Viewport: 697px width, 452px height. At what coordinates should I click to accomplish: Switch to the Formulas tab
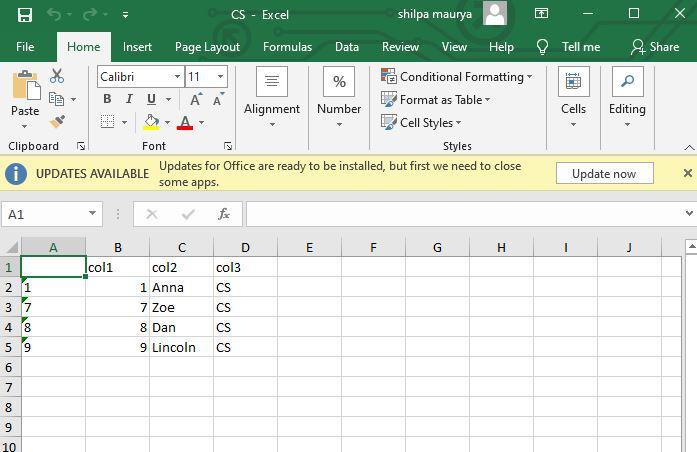coord(288,47)
